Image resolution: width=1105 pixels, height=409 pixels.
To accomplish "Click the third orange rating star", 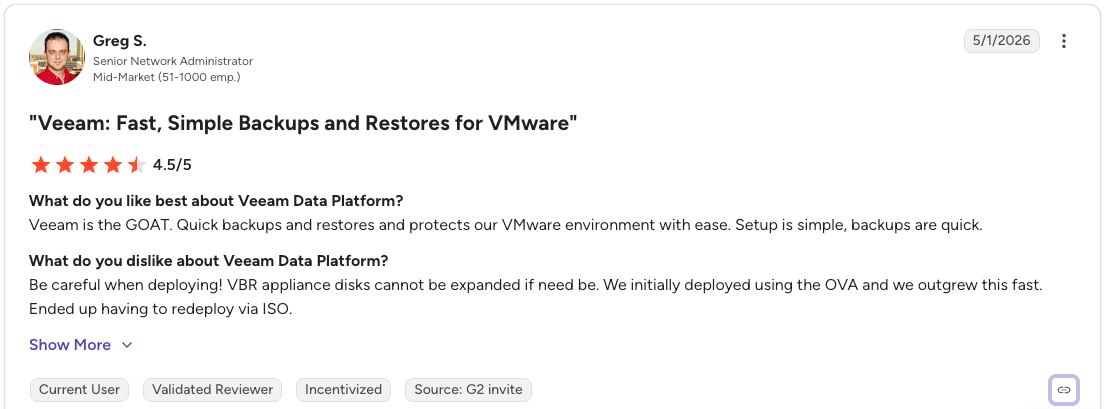I will [x=89, y=166].
